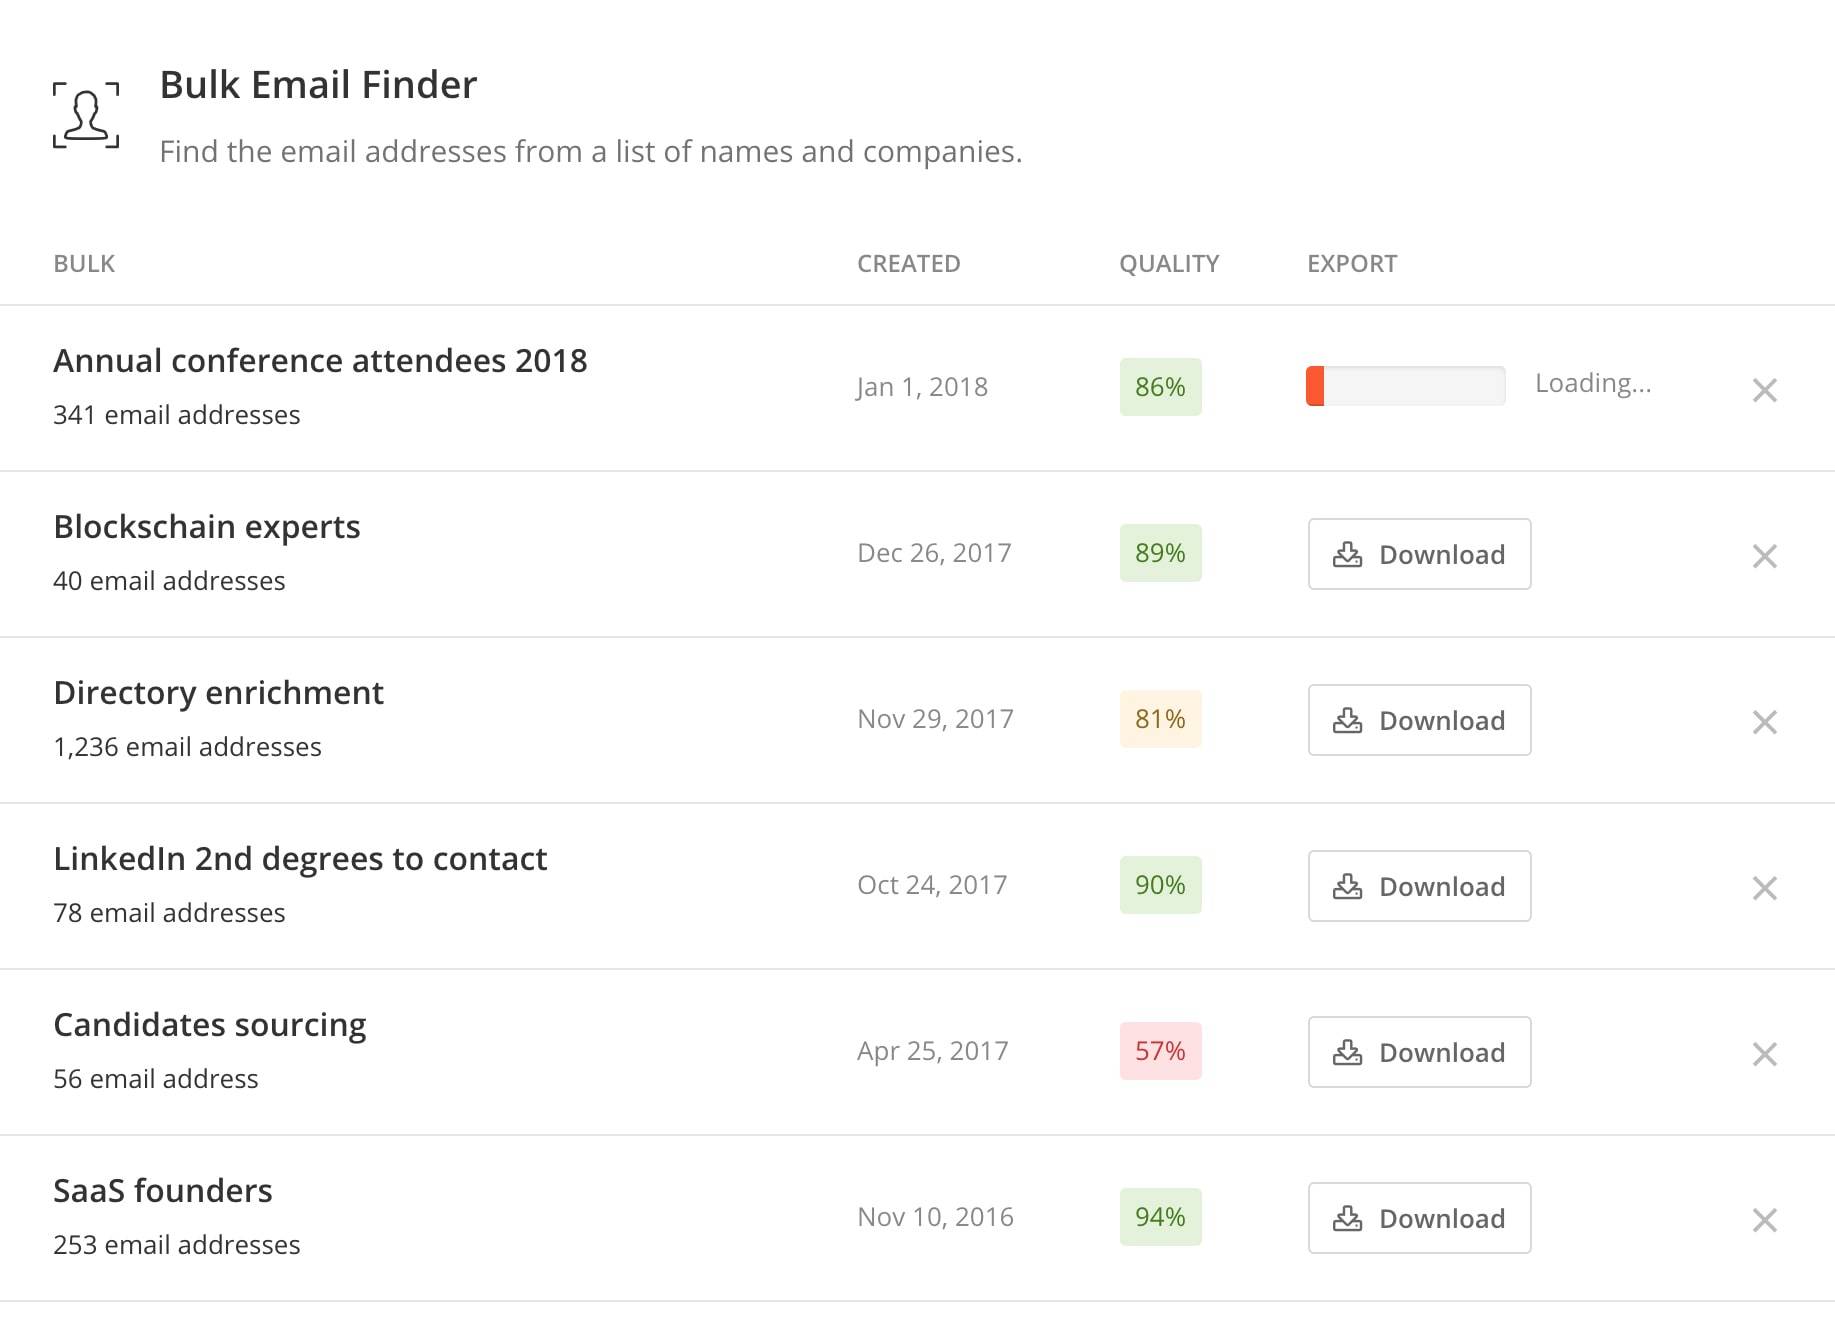The width and height of the screenshot is (1835, 1328).
Task: Click the QUALITY column header
Action: click(x=1168, y=263)
